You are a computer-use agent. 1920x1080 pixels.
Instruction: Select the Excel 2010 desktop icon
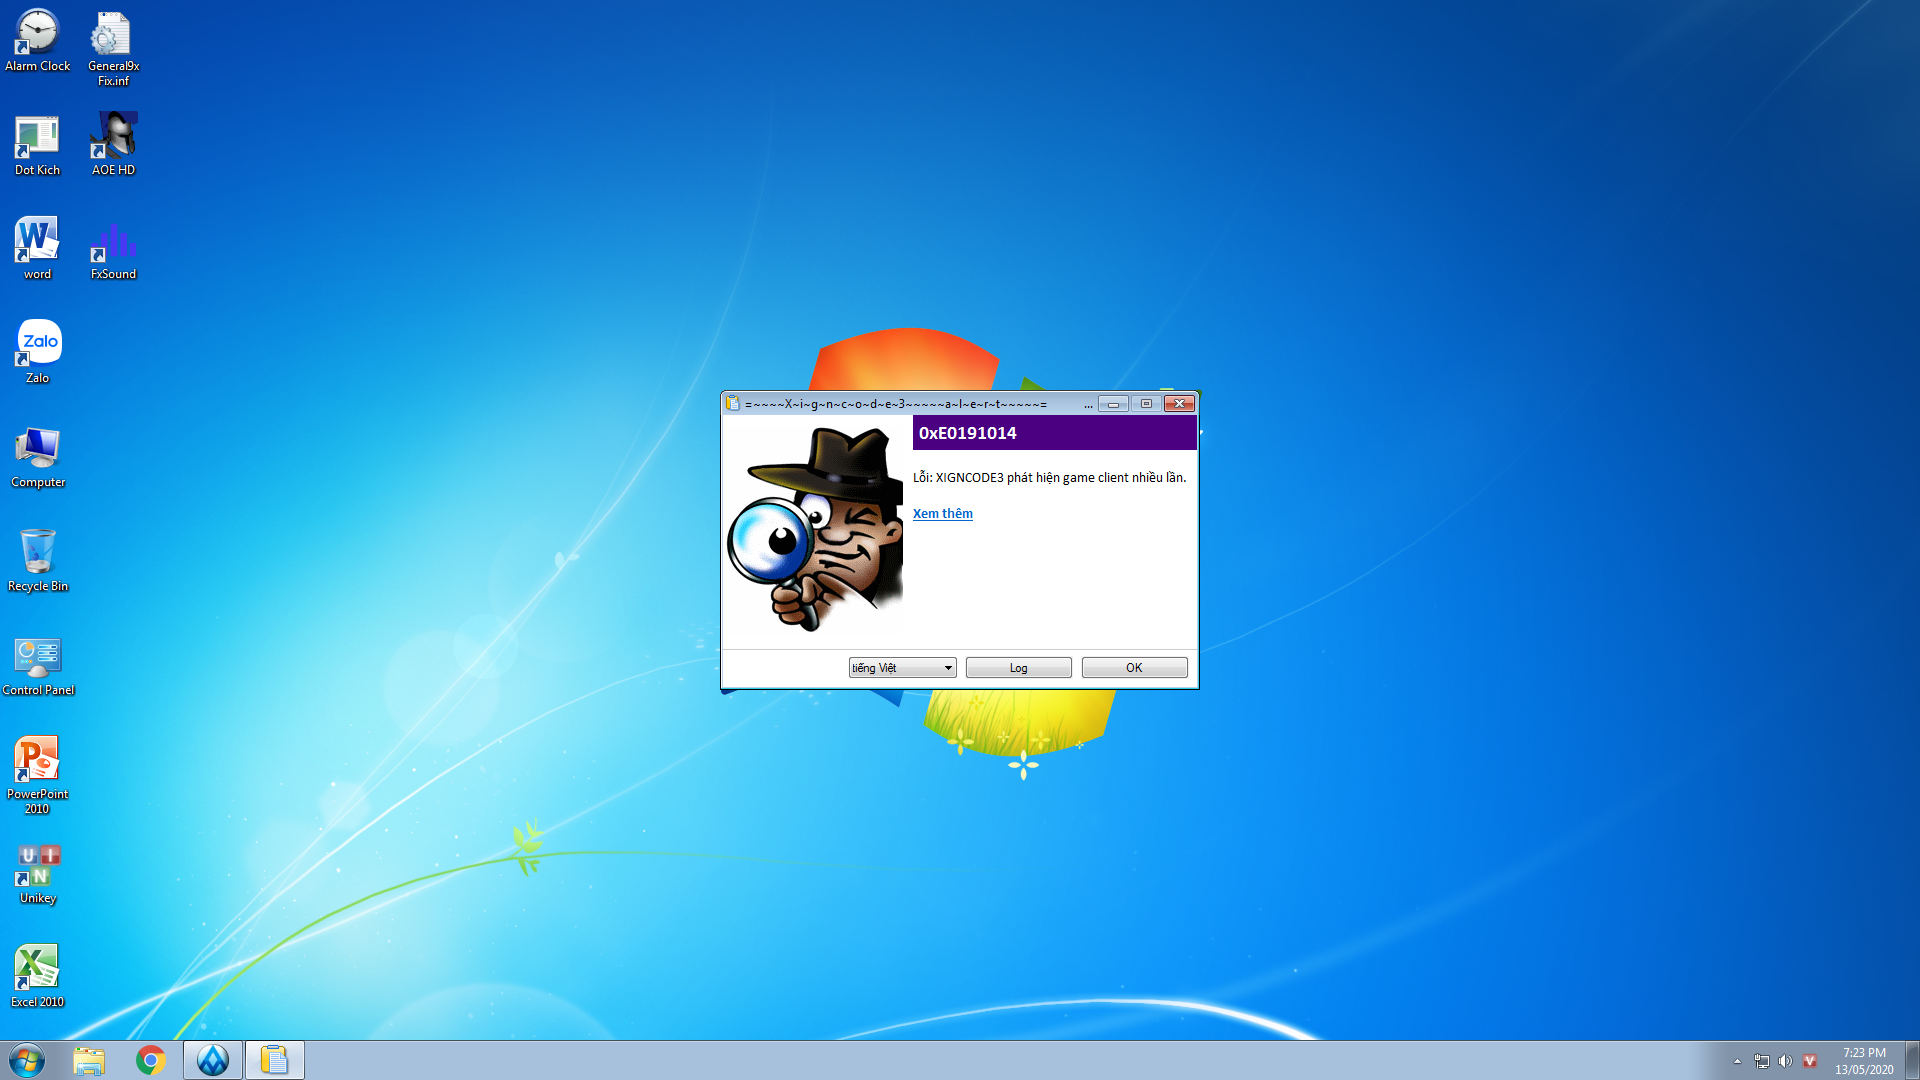coord(37,976)
